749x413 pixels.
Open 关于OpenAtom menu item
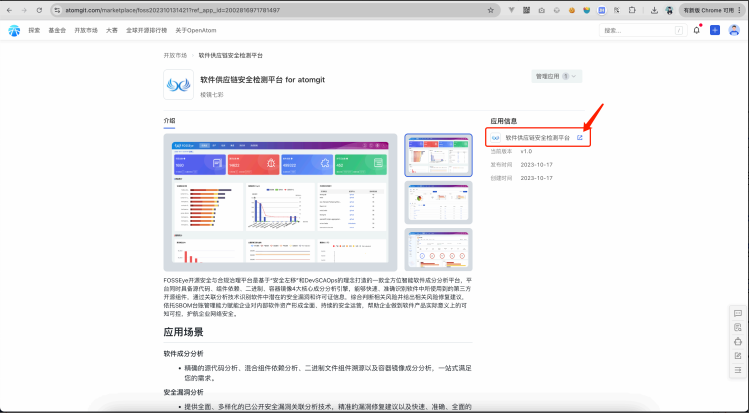coord(196,30)
